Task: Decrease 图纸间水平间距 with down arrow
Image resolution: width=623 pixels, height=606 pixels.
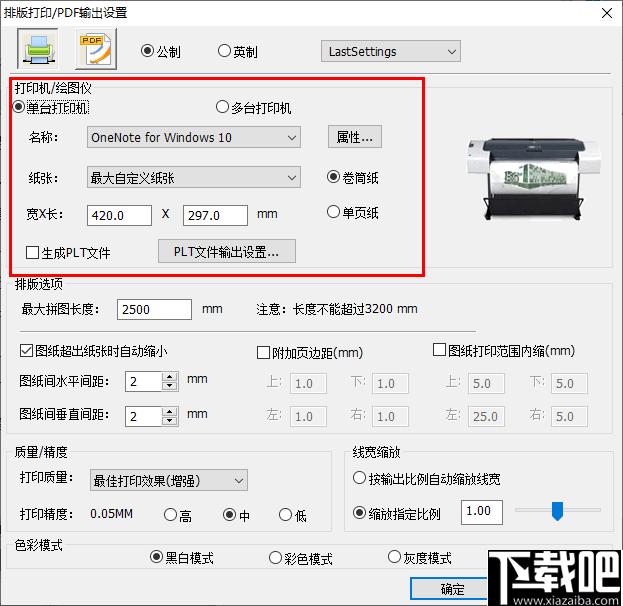Action: pyautogui.click(x=170, y=386)
